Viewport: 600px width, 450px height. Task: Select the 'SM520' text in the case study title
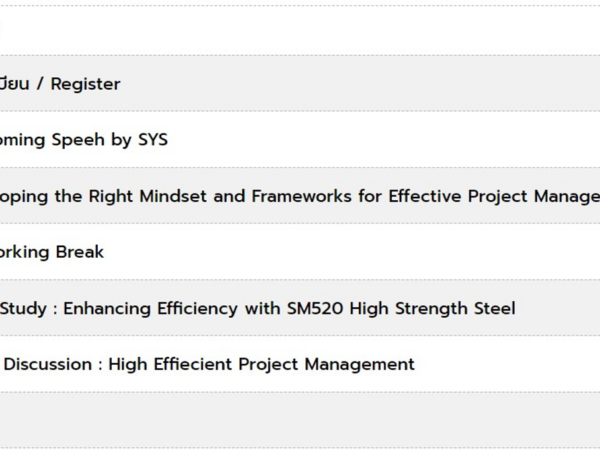pos(315,308)
